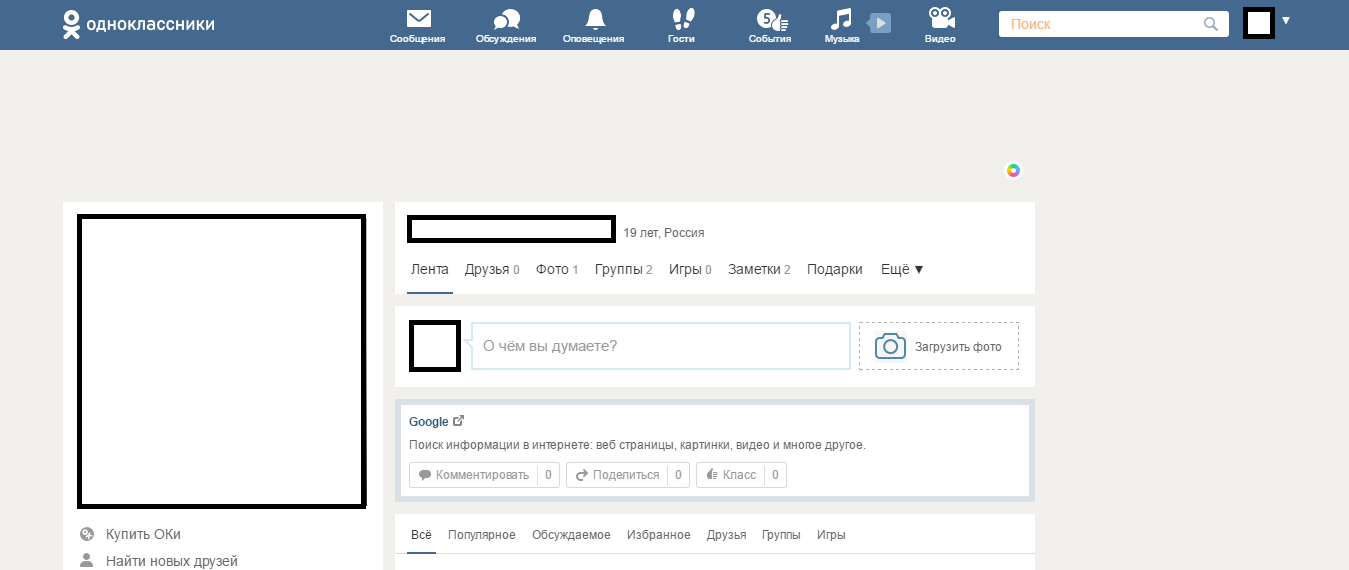Click the person icon beside Найти новых друзей
The height and width of the screenshot is (570, 1349).
87,561
